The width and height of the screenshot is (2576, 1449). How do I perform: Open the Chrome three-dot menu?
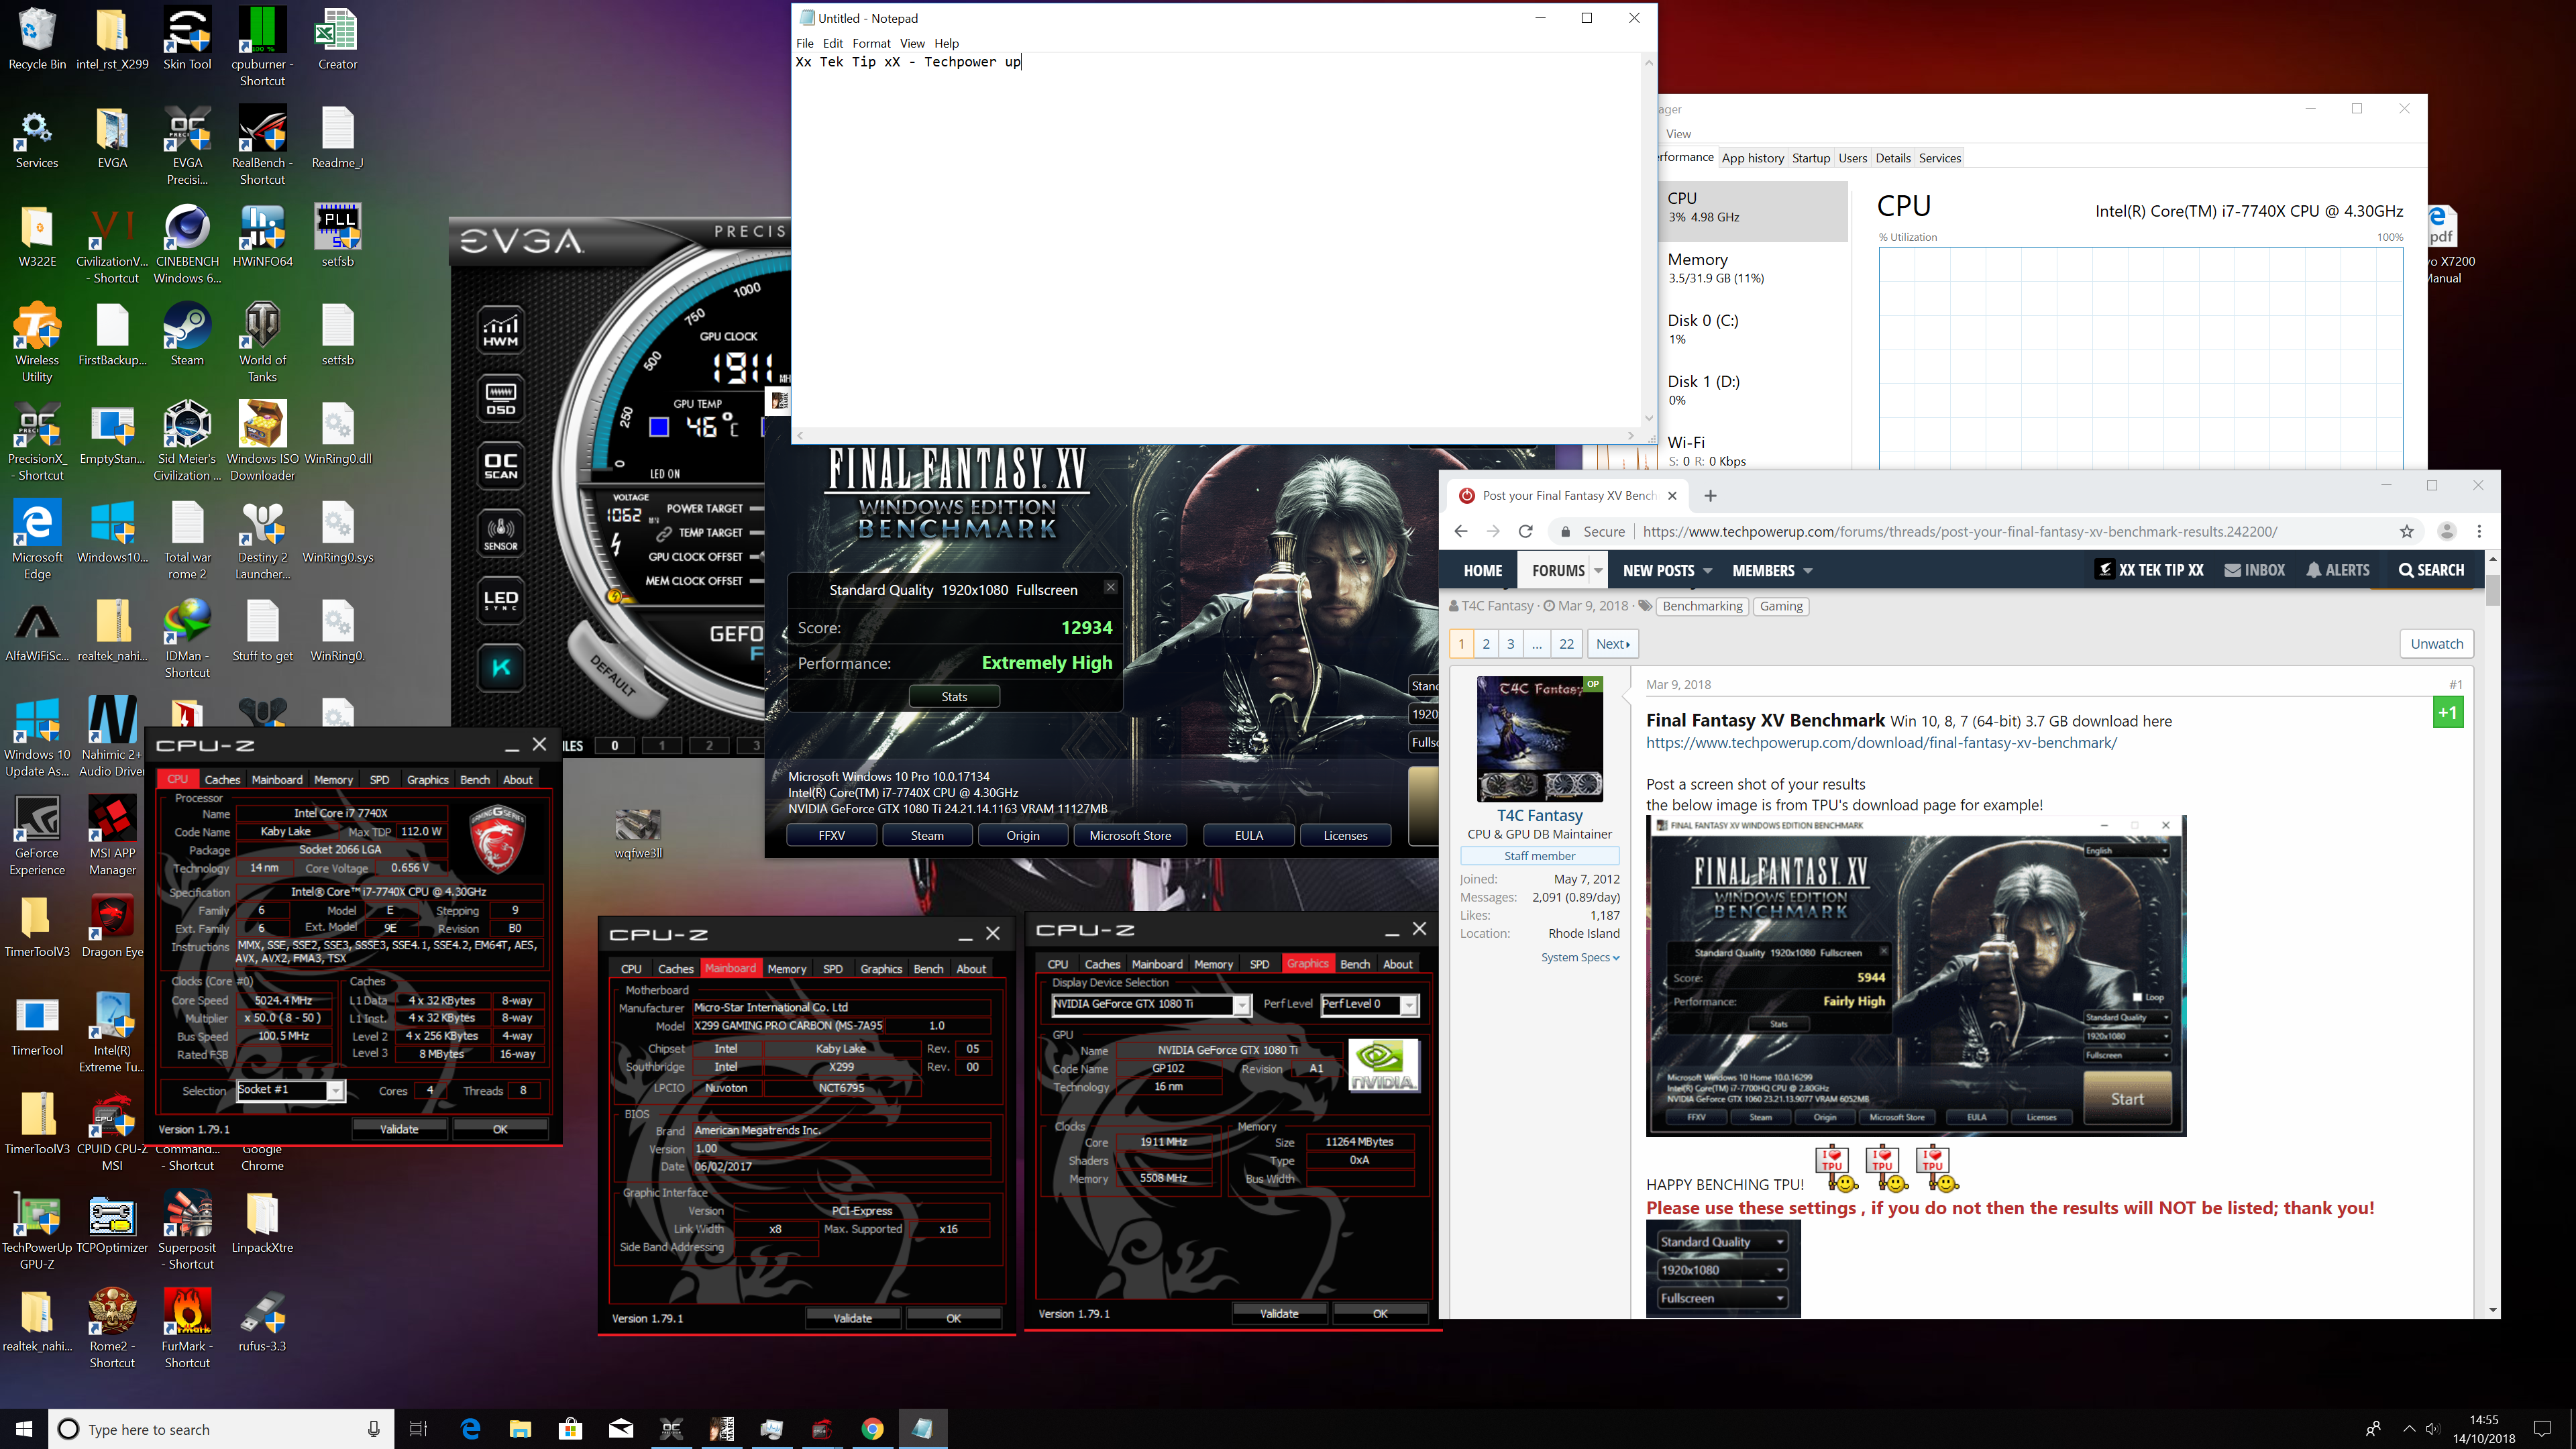click(x=2479, y=531)
